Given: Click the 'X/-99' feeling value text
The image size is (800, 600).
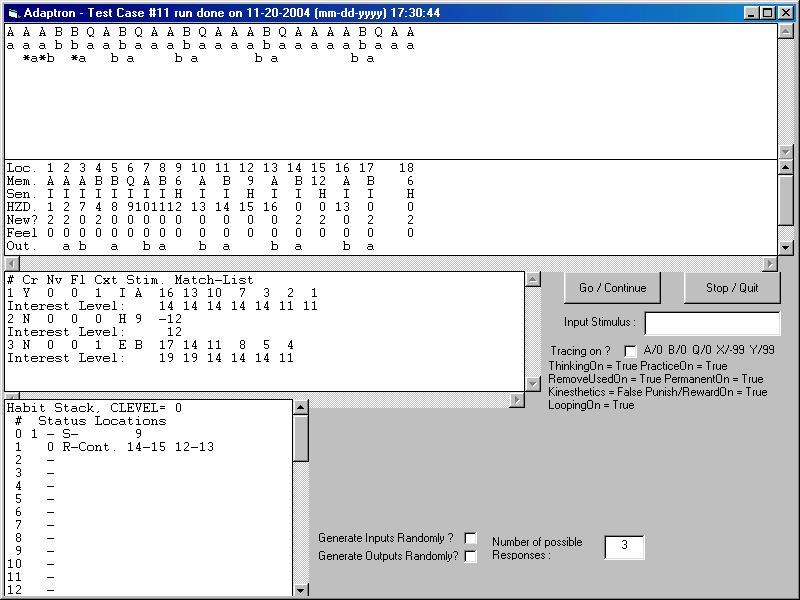Looking at the screenshot, I should pos(730,350).
